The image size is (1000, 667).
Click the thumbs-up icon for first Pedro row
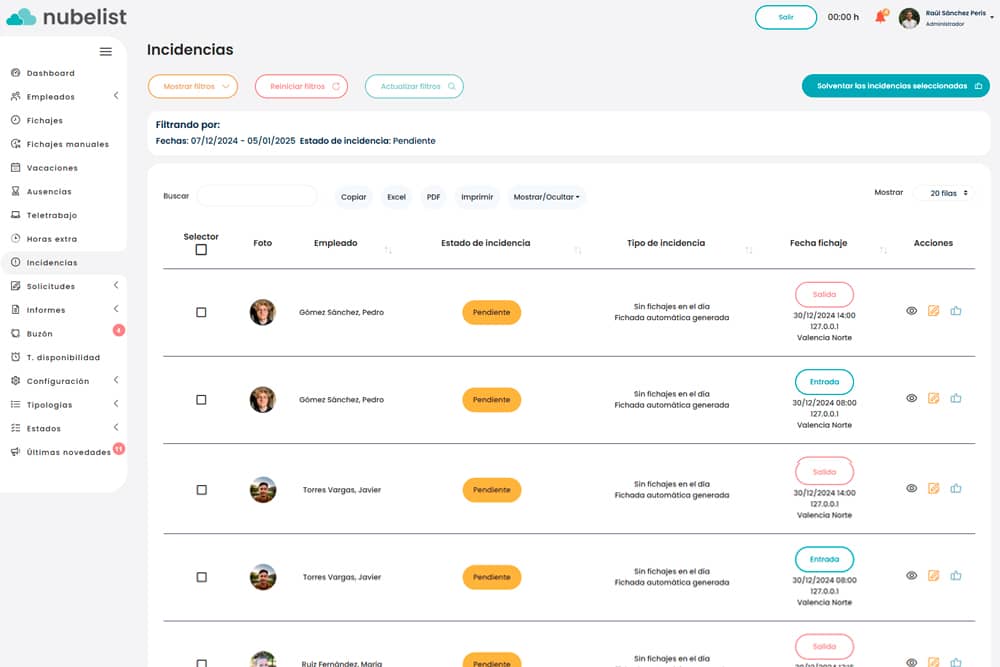point(956,311)
